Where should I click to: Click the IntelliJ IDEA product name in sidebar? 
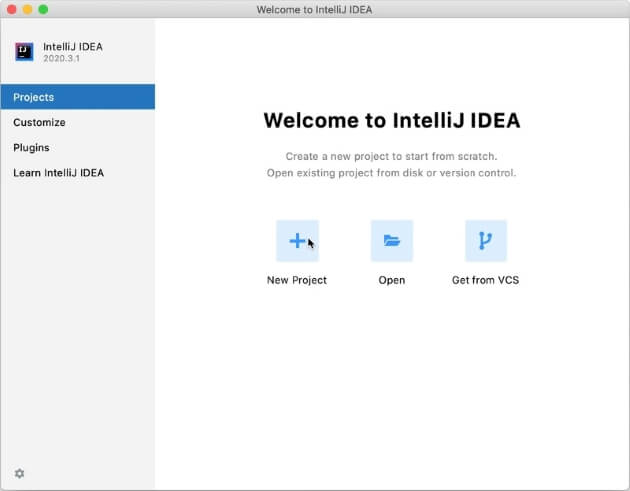73,46
